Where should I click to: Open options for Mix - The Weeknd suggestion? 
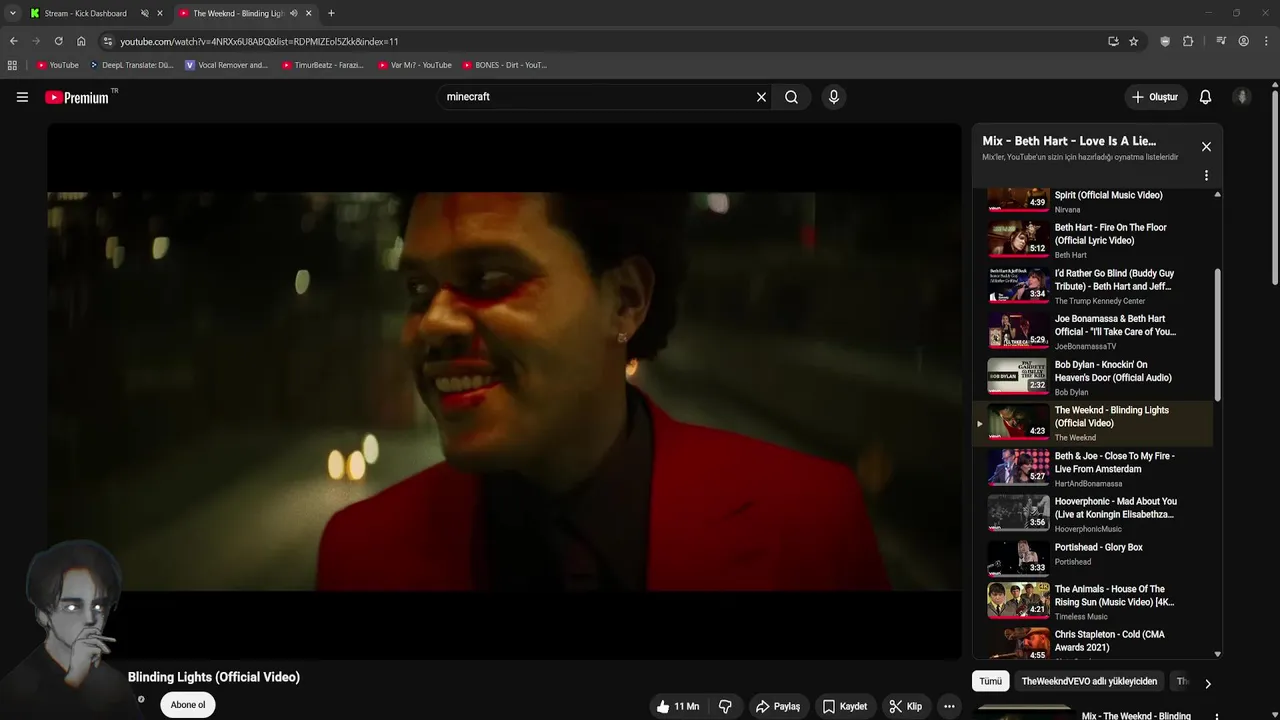tap(1217, 716)
